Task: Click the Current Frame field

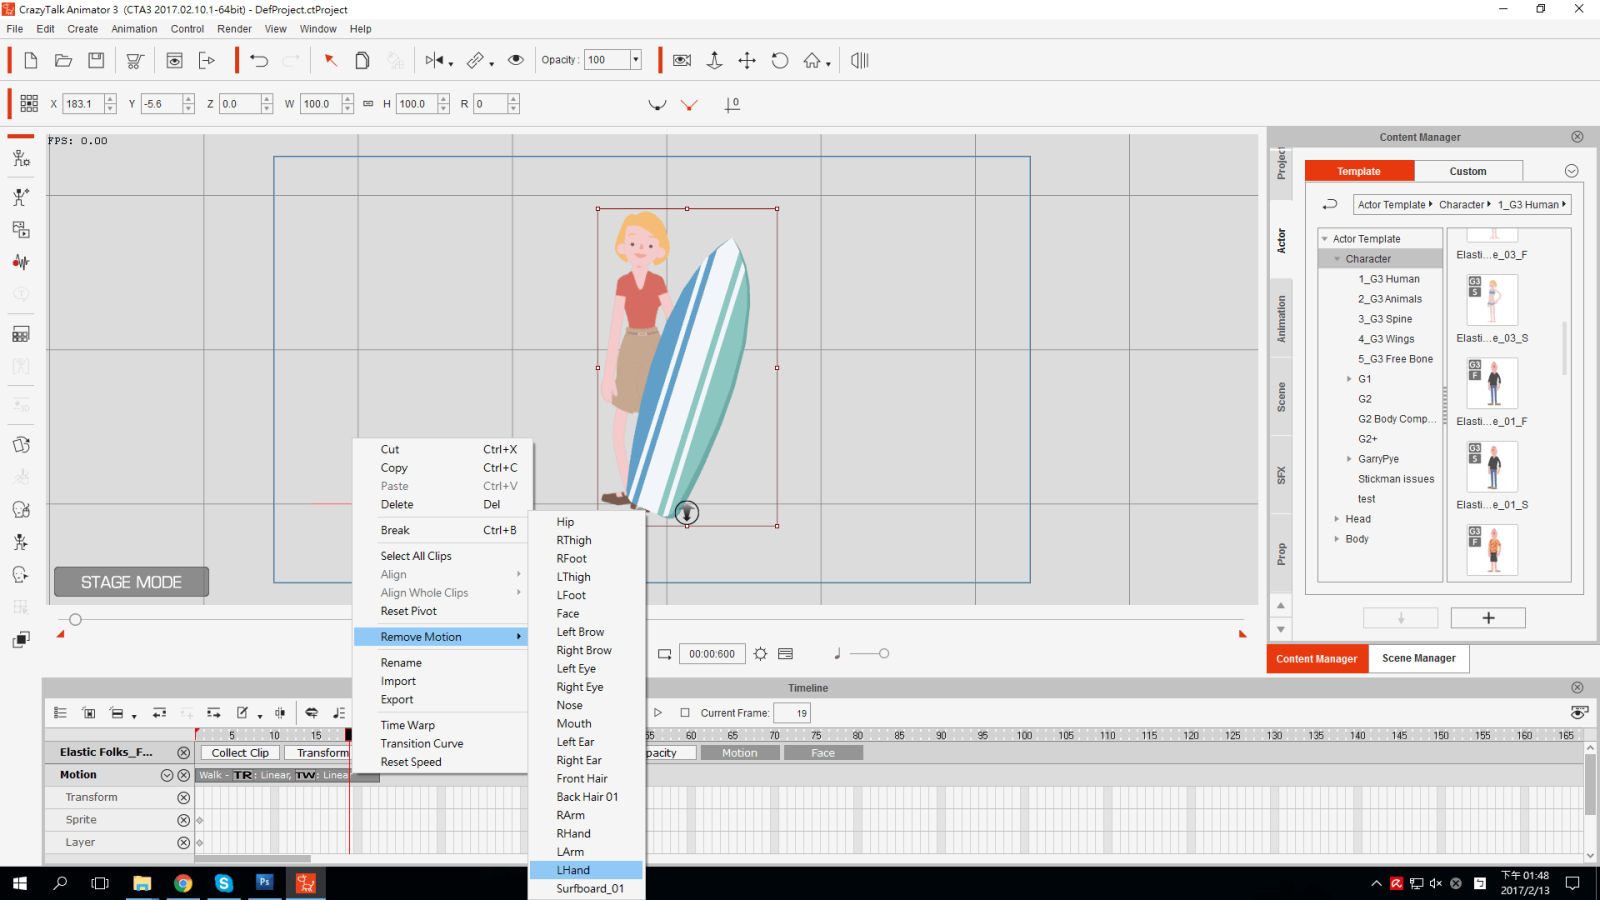Action: [x=792, y=713]
